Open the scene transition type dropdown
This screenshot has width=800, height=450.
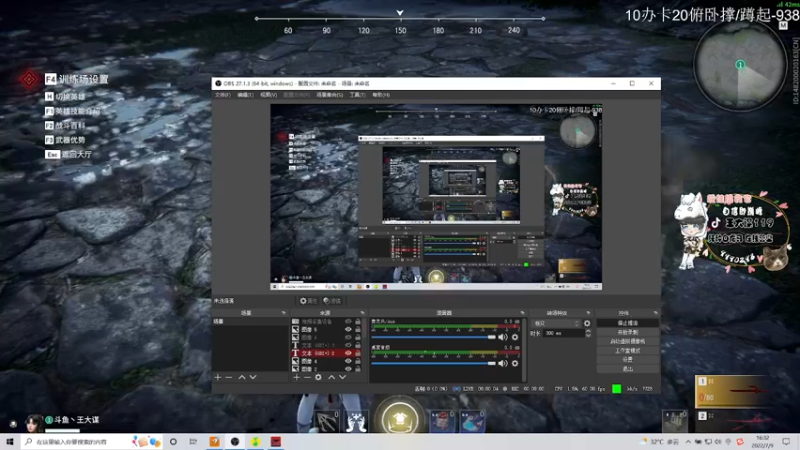pos(556,323)
